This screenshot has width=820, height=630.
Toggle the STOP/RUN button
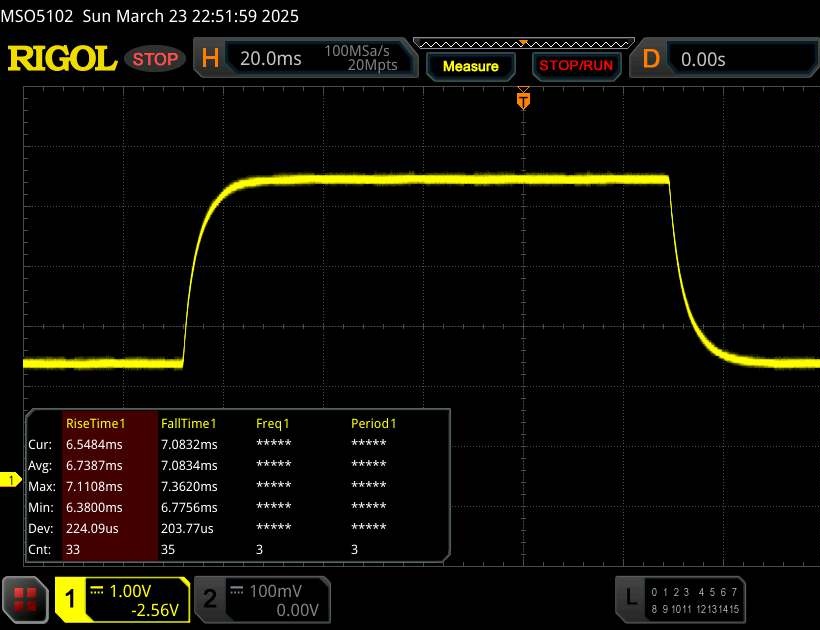(x=576, y=65)
